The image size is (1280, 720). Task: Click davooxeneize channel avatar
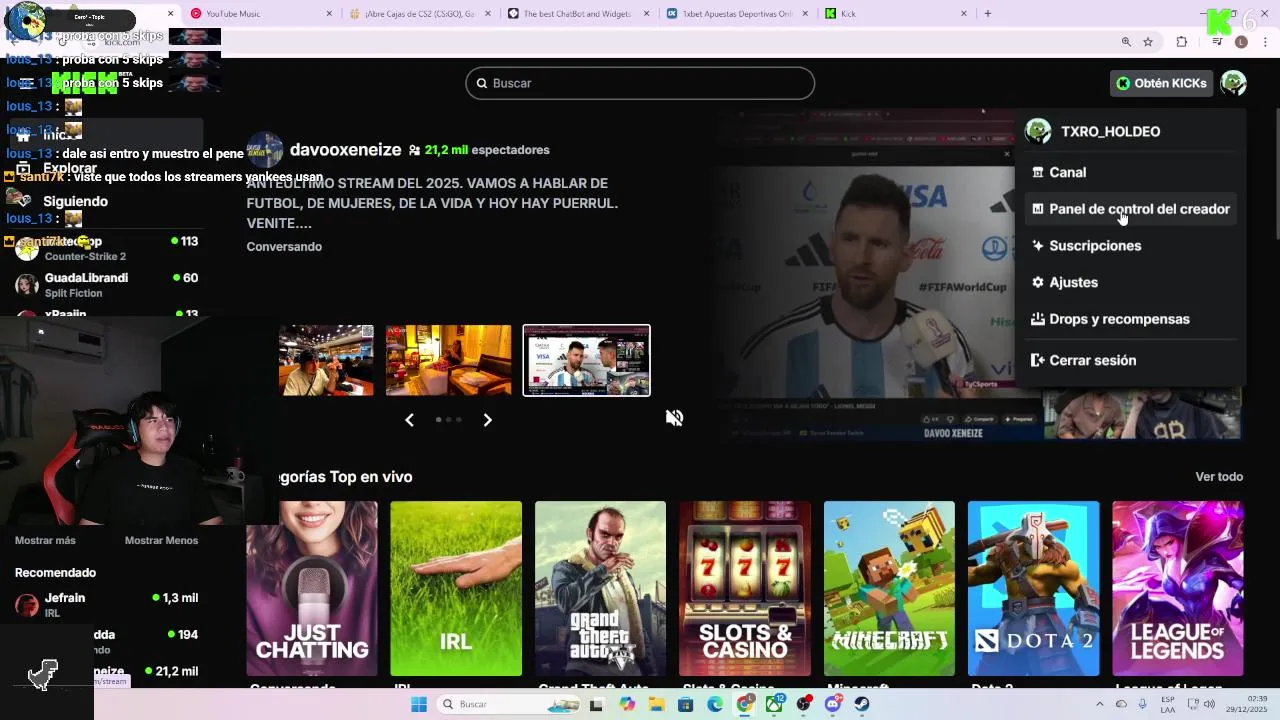(x=265, y=150)
